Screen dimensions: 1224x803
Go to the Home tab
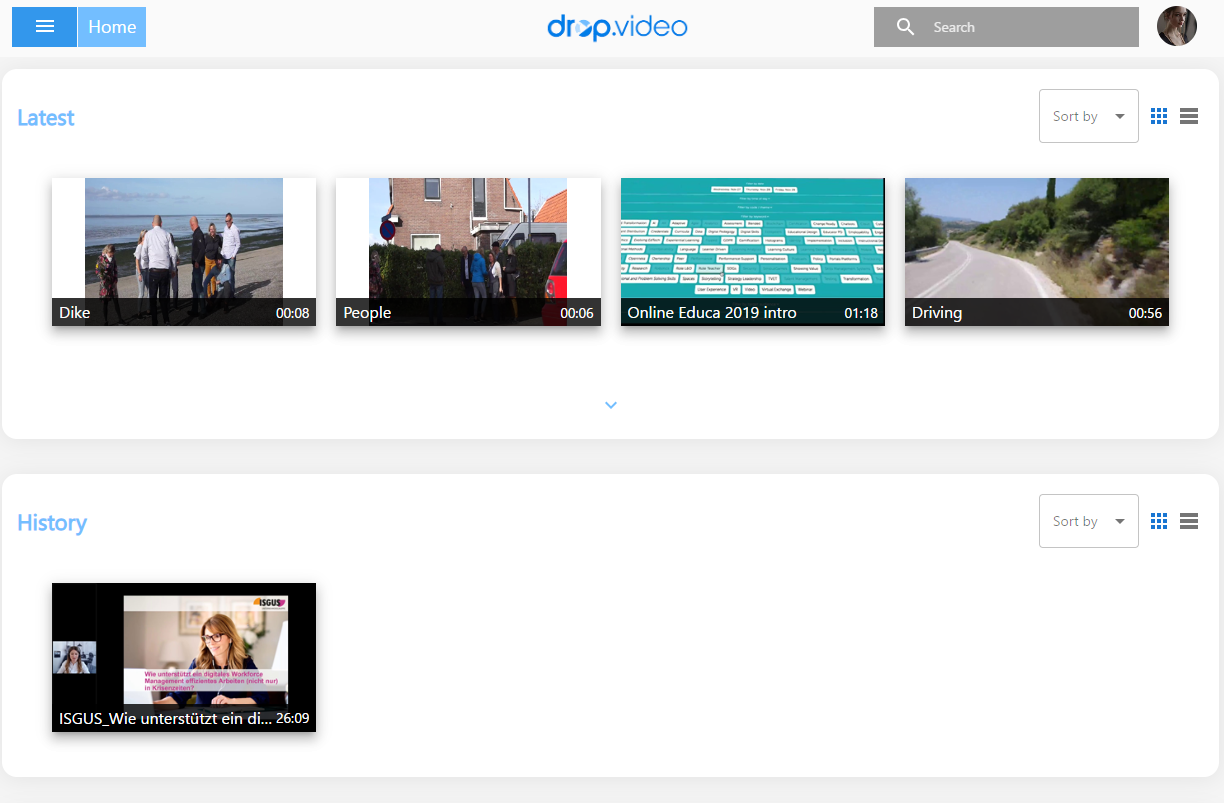(112, 27)
